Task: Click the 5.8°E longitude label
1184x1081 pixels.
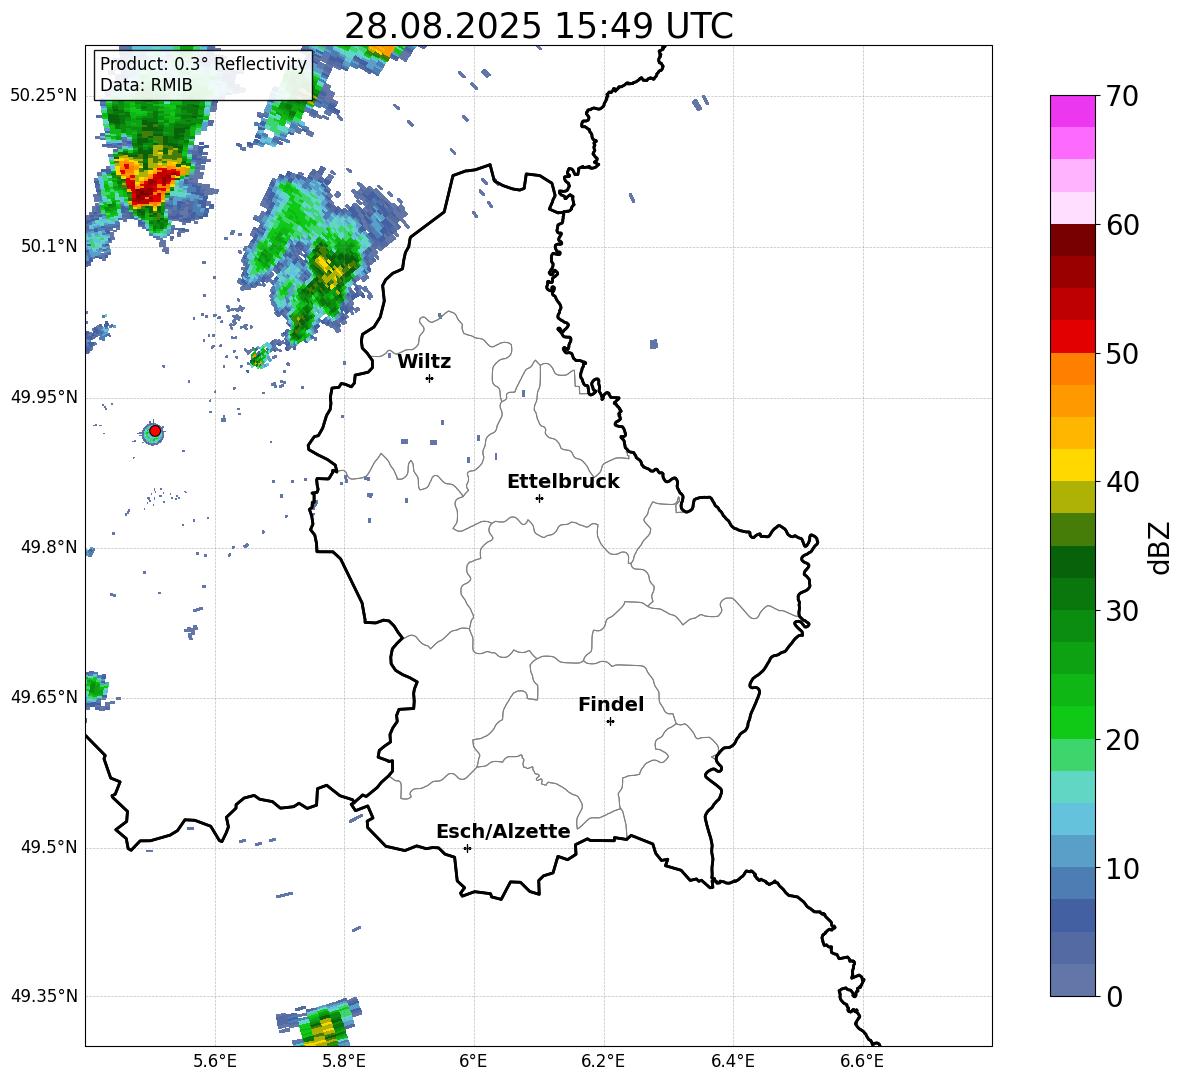Action: (x=344, y=1061)
